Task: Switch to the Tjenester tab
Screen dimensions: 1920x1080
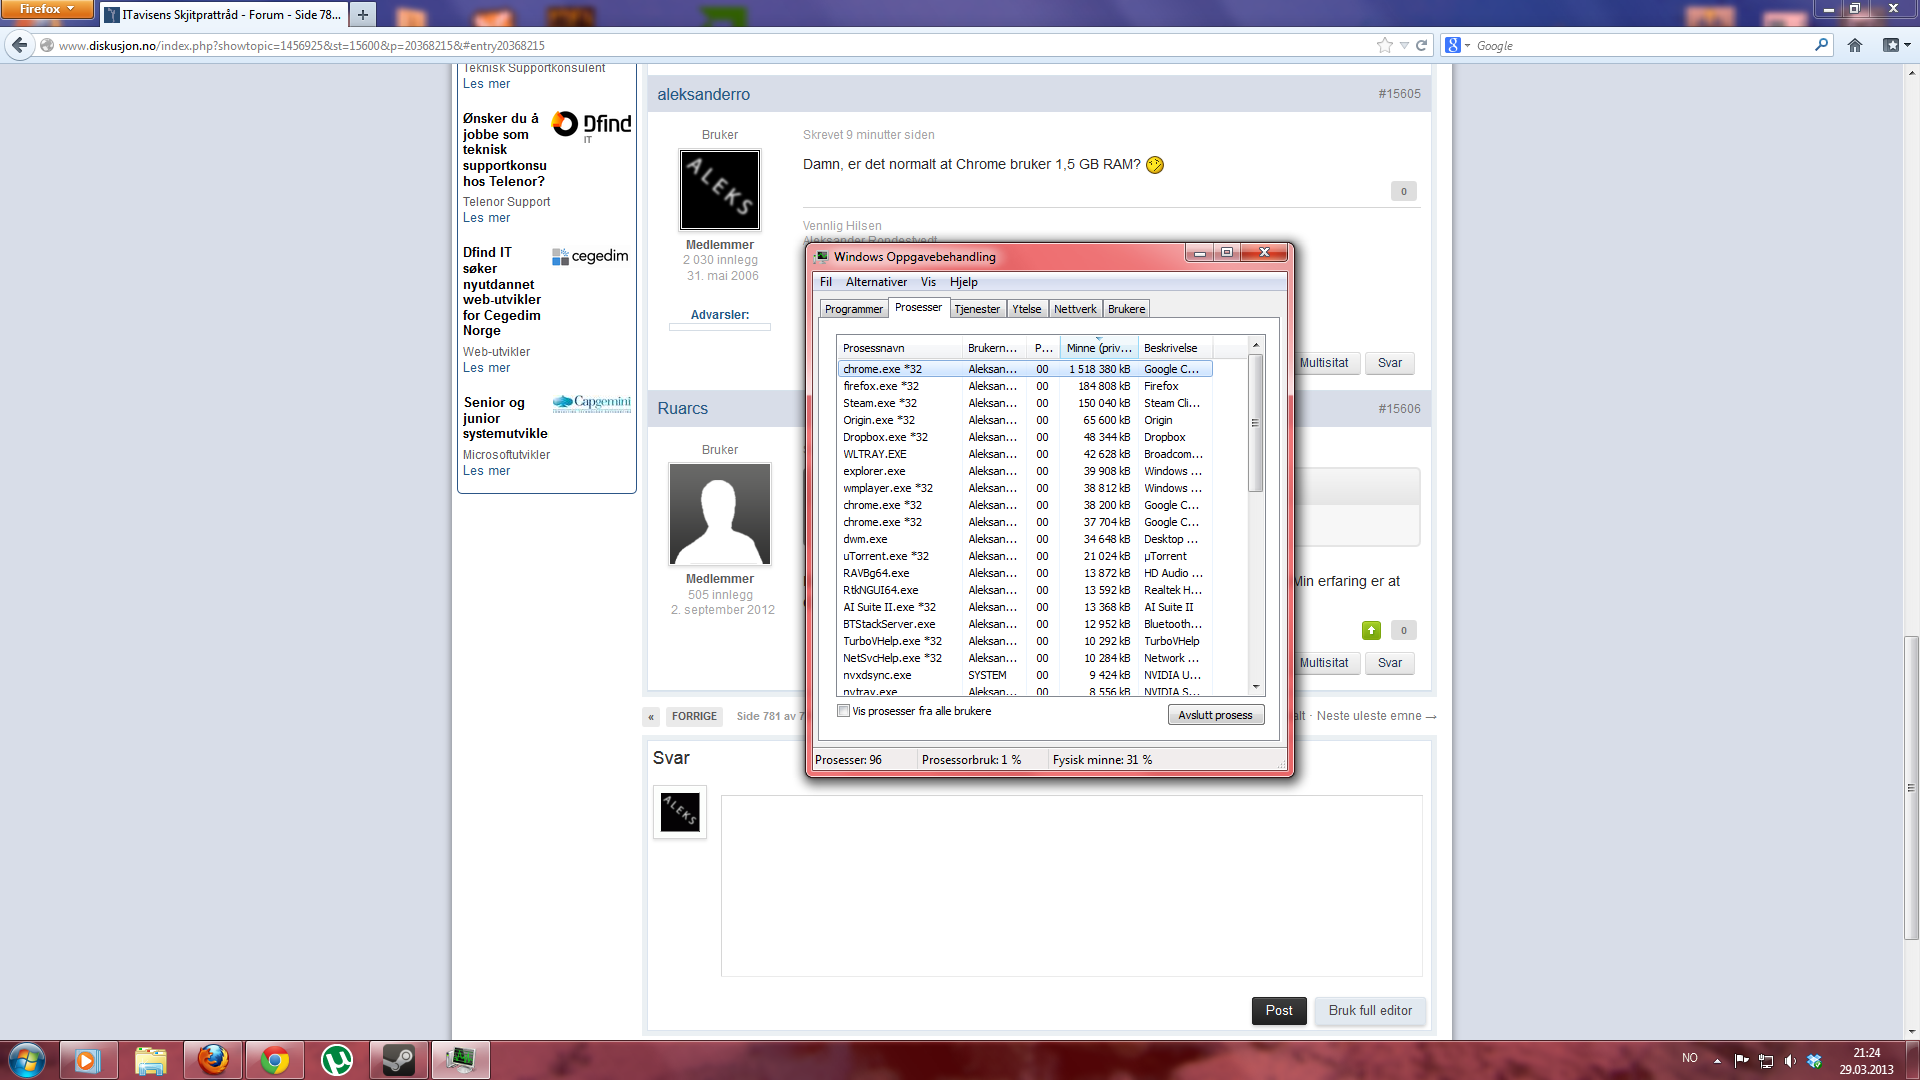Action: (977, 309)
